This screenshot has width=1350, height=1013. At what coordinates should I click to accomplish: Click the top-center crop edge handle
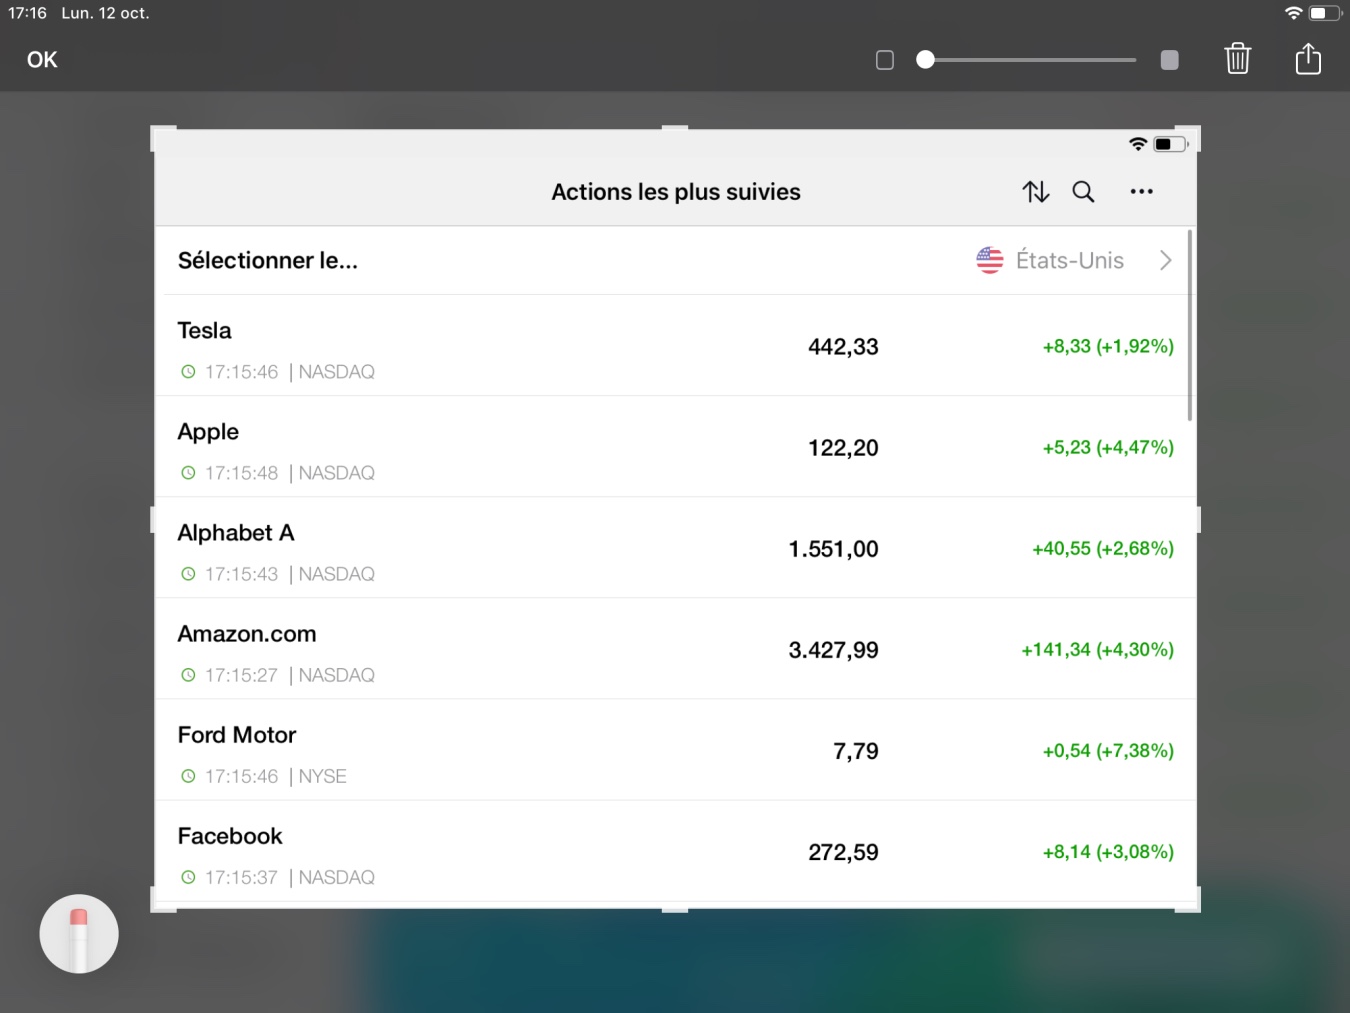[x=675, y=128]
